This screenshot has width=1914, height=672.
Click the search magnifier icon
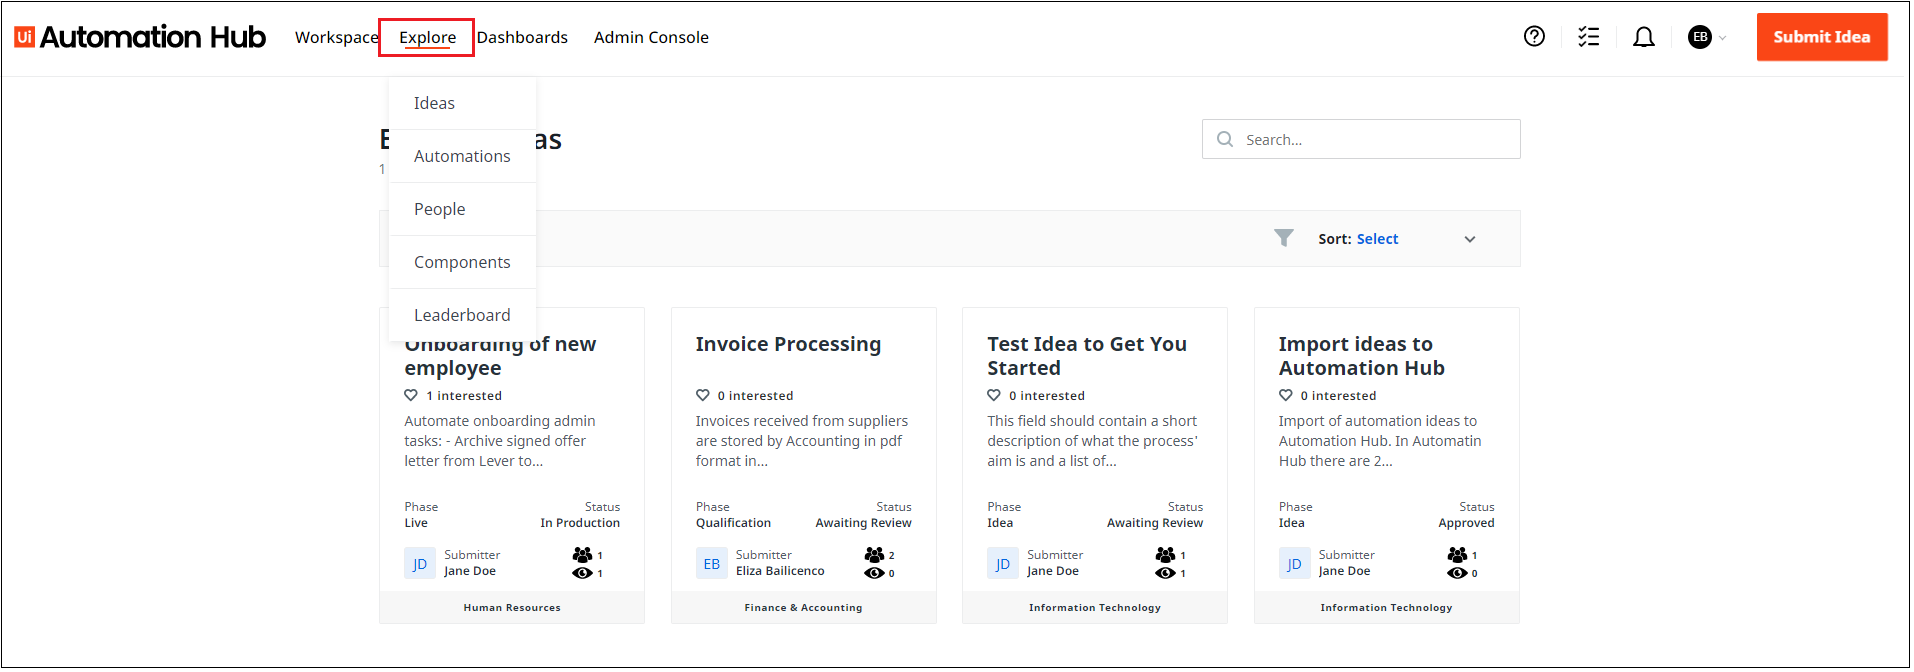click(1225, 140)
